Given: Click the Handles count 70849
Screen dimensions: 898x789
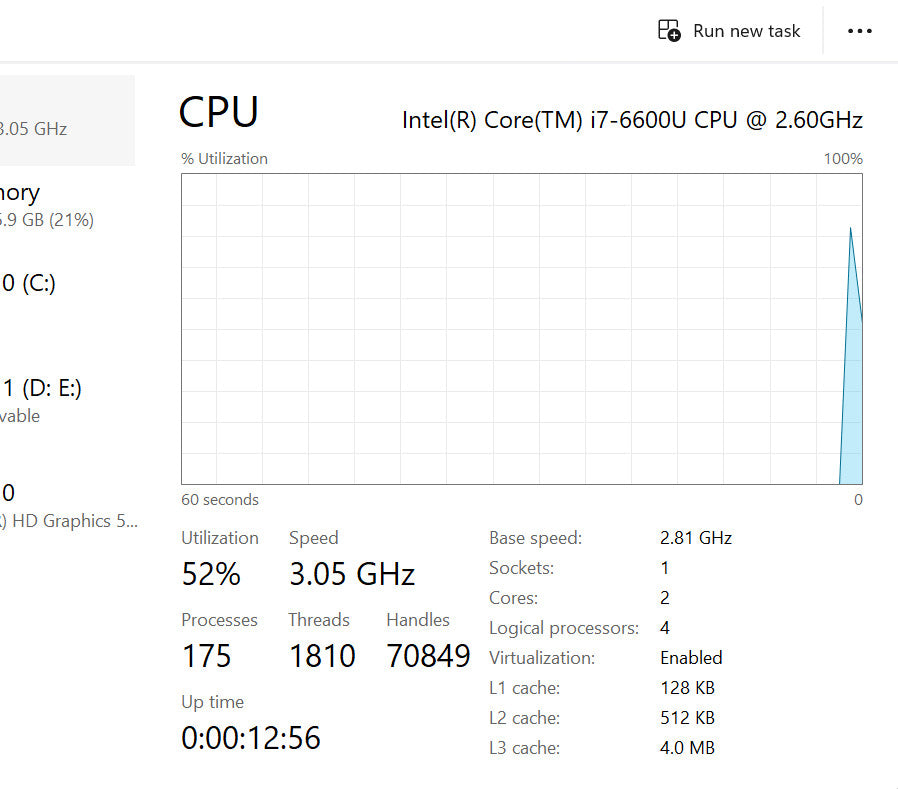Looking at the screenshot, I should (428, 656).
